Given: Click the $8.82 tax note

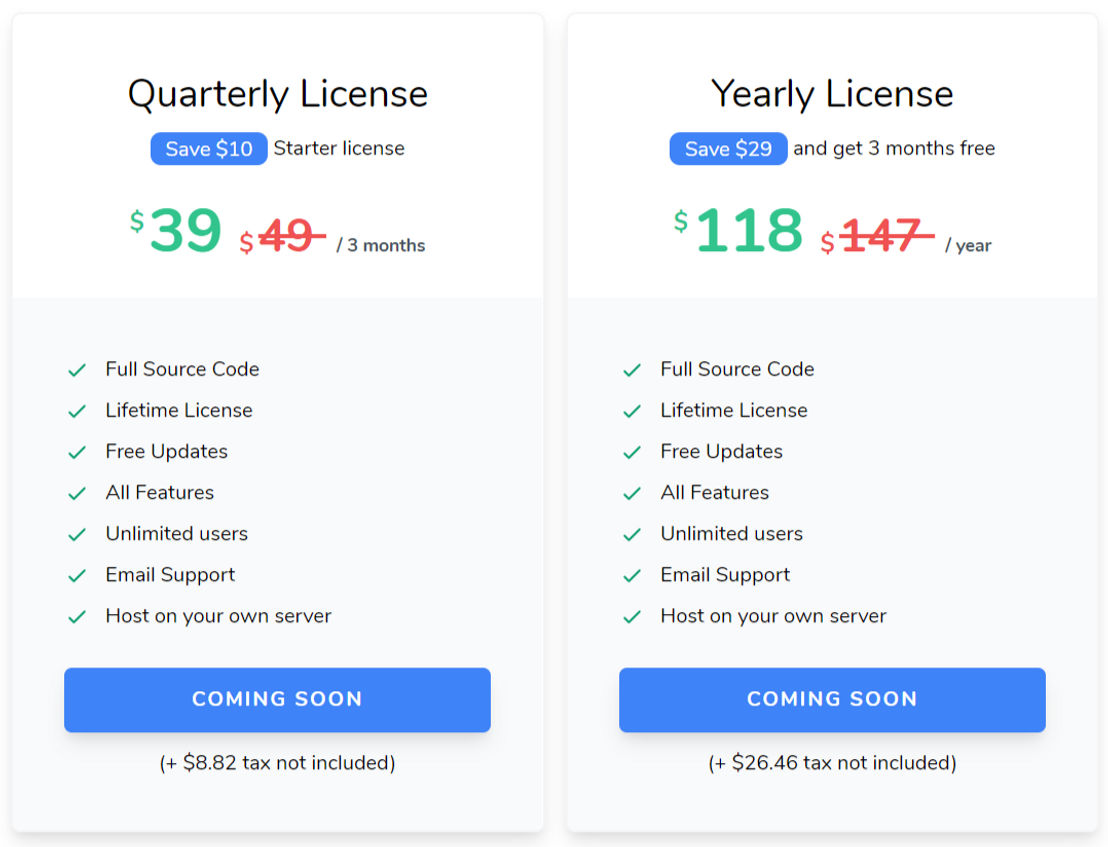Looking at the screenshot, I should point(277,763).
